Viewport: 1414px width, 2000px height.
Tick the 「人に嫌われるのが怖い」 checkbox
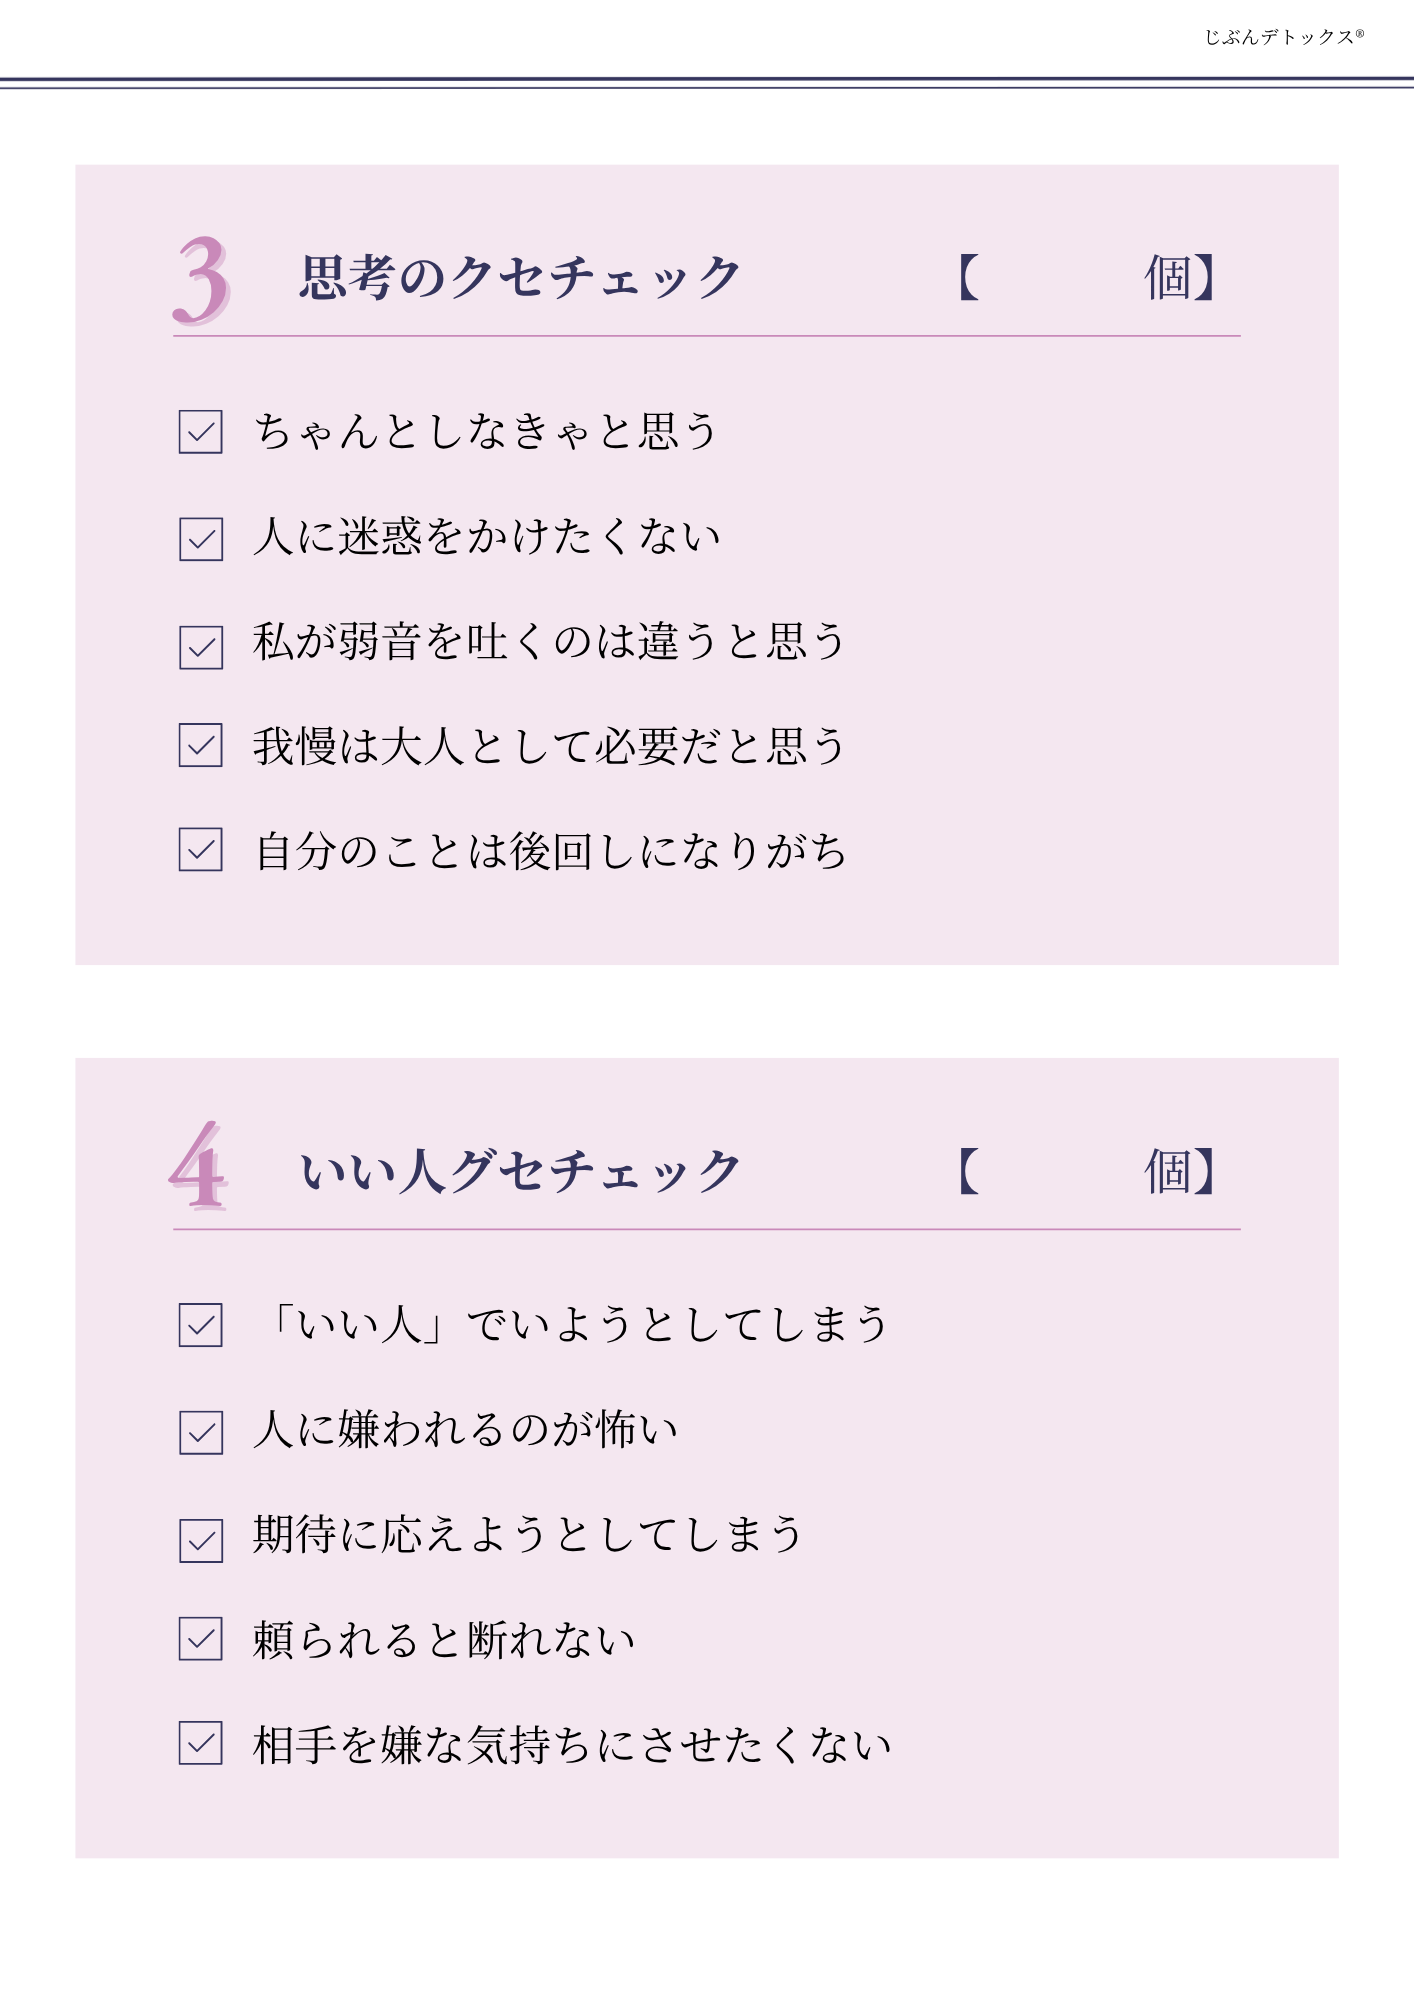(200, 1432)
